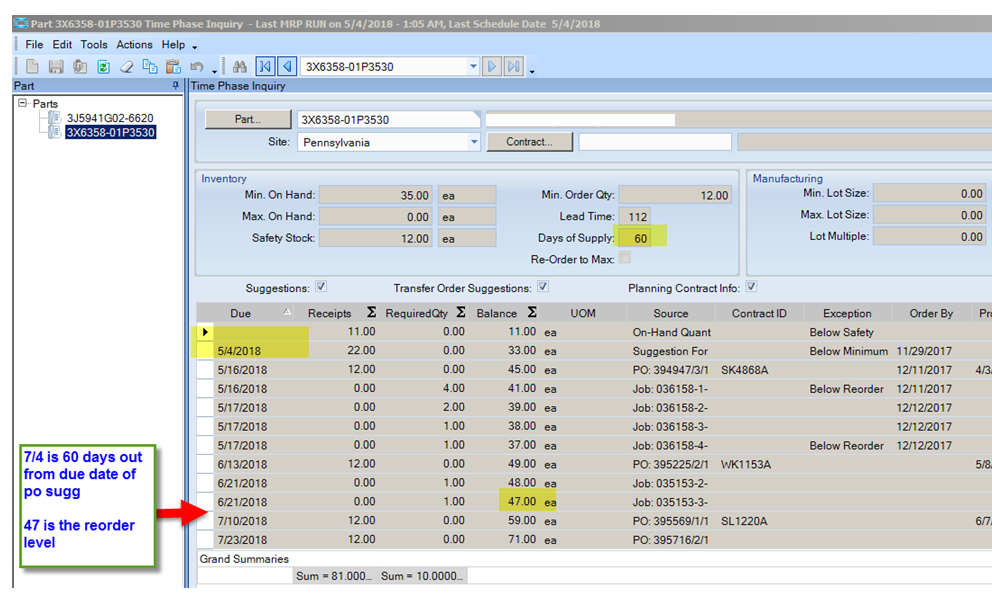Click the Clear eraser icon

coord(126,67)
